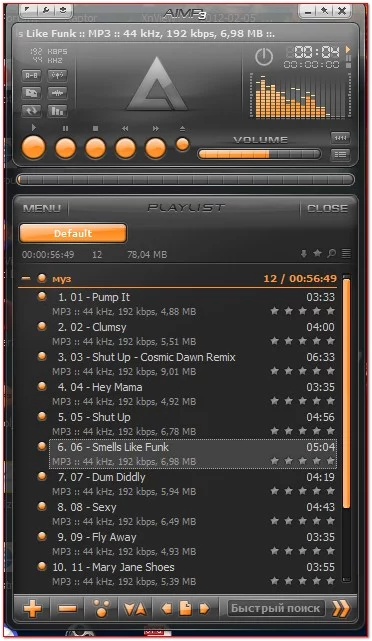Viewport: 372px width, 641px height.
Task: Toggle playlist visibility icon below volume
Action: (340, 155)
